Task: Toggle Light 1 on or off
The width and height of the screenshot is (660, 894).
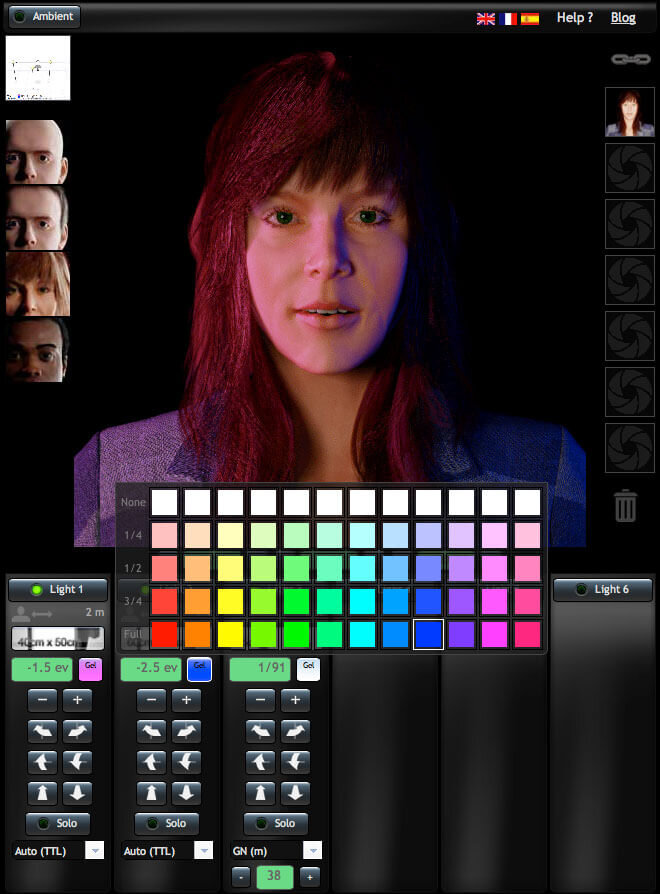Action: tap(58, 590)
